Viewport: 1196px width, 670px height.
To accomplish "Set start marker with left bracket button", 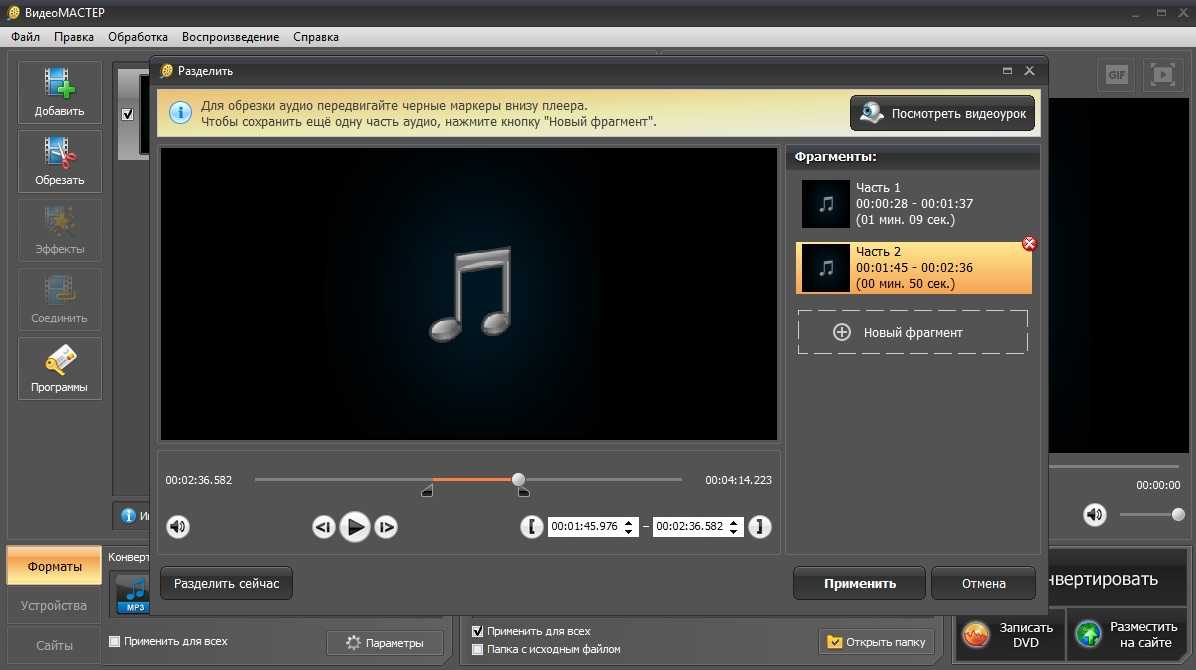I will (x=532, y=527).
